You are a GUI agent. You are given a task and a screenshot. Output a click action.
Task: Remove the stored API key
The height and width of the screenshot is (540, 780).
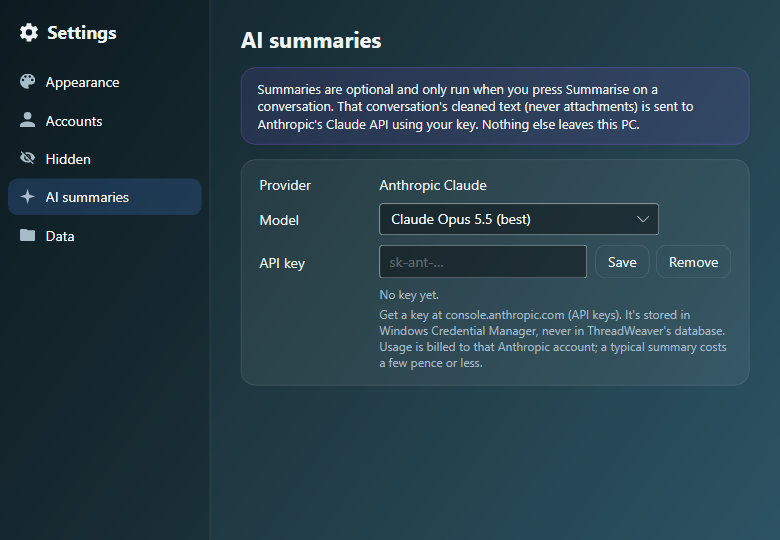pos(693,262)
